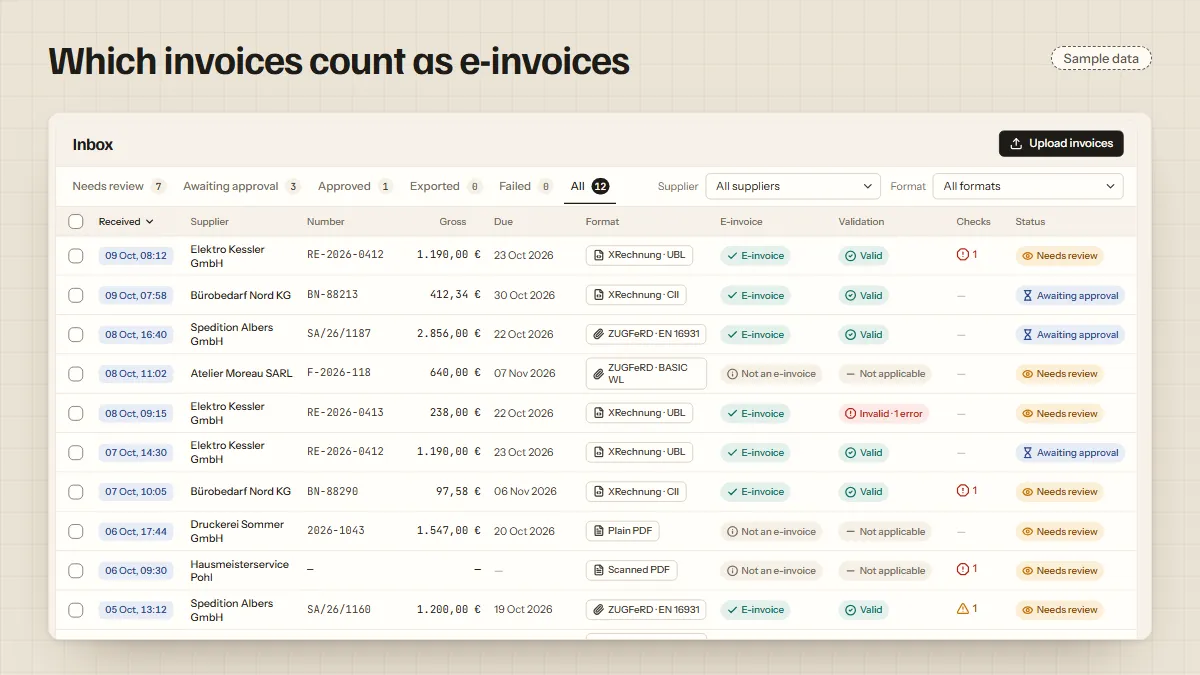
Task: Select the Druckerei Sommer GmbH row checkbox
Action: click(x=76, y=531)
